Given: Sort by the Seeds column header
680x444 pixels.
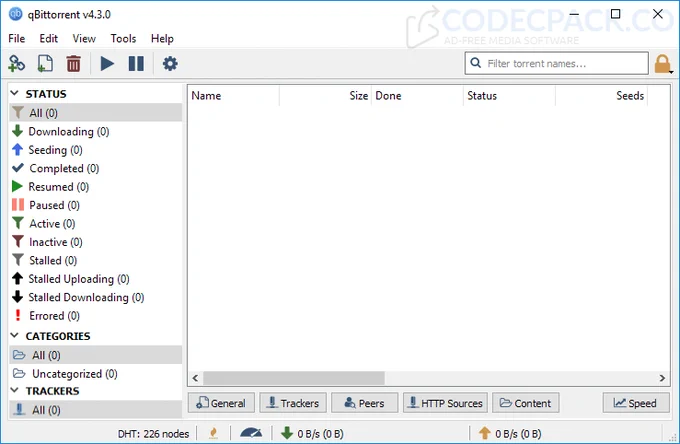Looking at the screenshot, I should [602, 96].
